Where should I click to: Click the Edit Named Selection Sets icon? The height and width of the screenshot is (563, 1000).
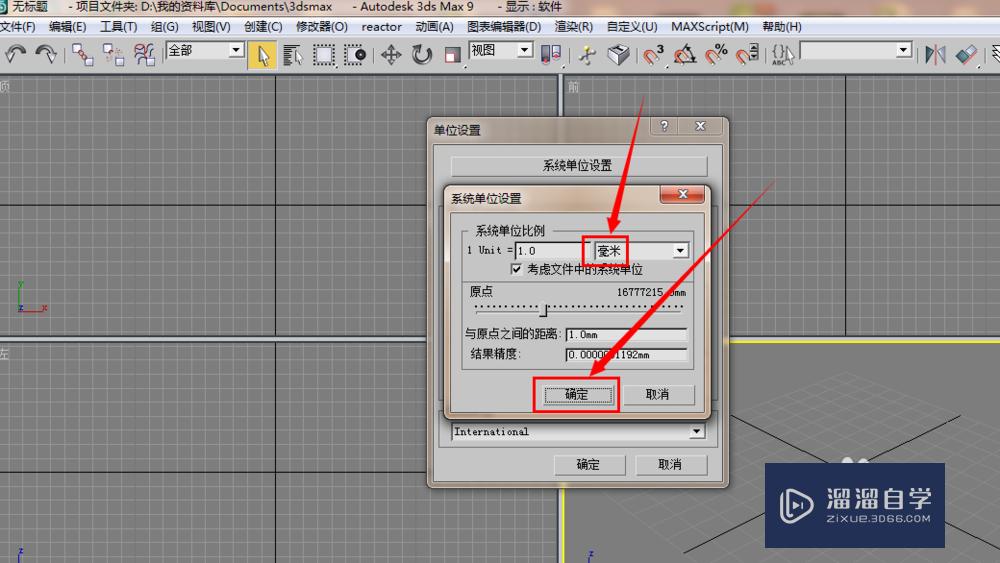pos(783,55)
